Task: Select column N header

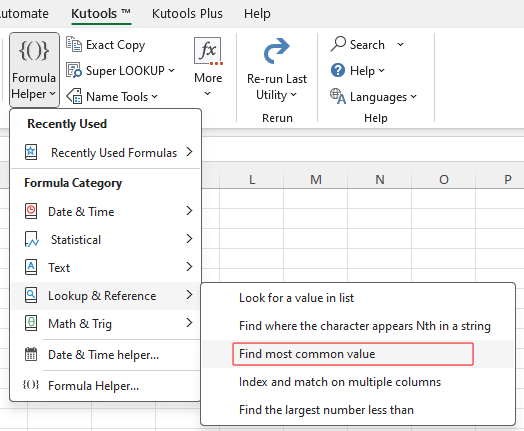Action: click(x=380, y=179)
